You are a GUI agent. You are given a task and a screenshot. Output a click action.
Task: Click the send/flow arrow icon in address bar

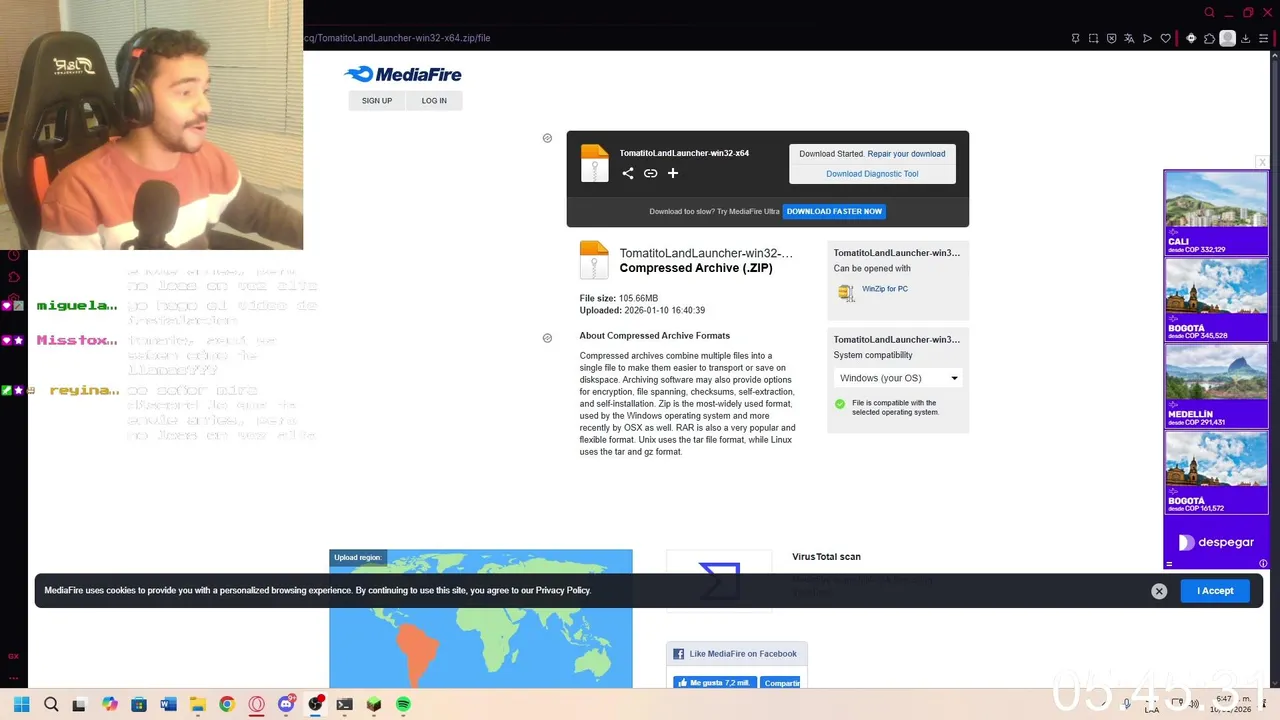click(1147, 38)
